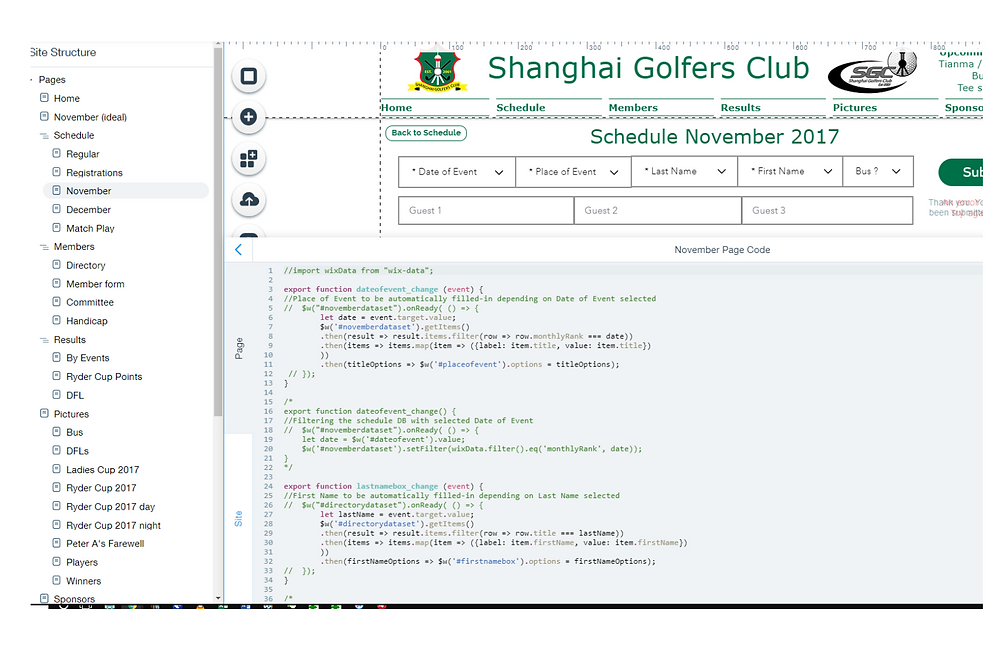
Task: Click the Guest 2 input field
Action: coord(658,211)
